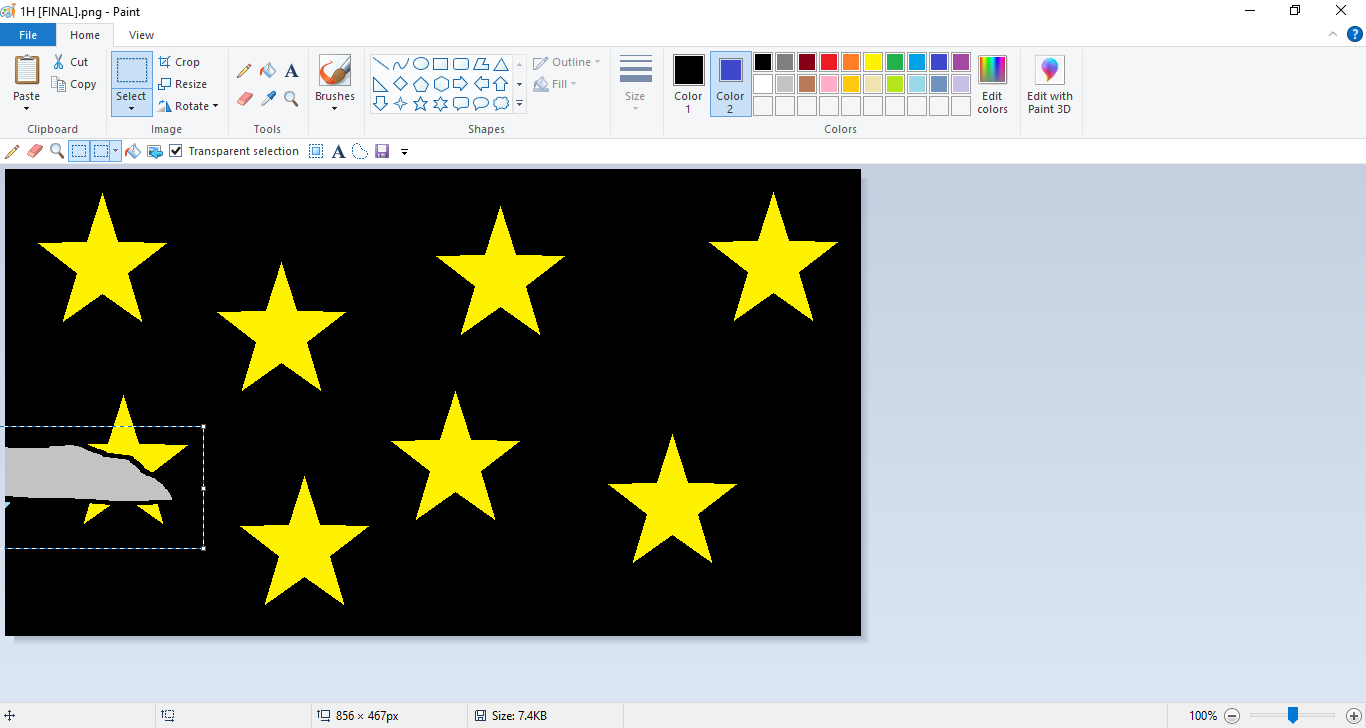Click the Crop button
1366x728 pixels.
coord(180,62)
